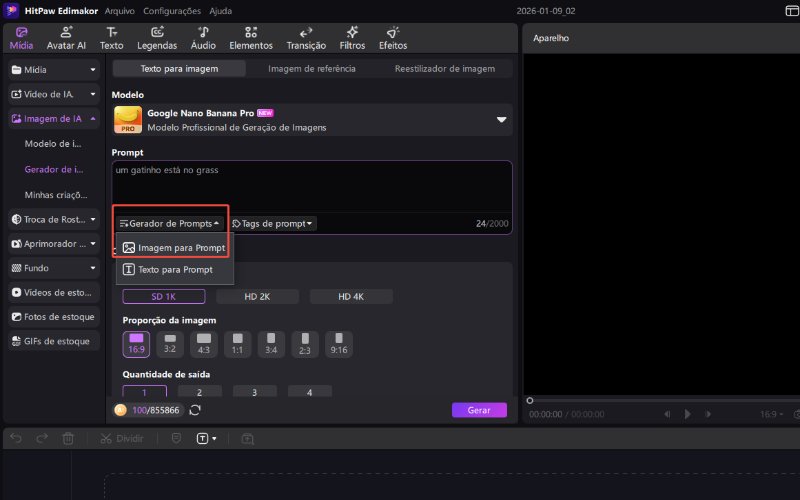800x500 pixels.
Task: Choose the HD 4K resolution
Action: tap(351, 296)
